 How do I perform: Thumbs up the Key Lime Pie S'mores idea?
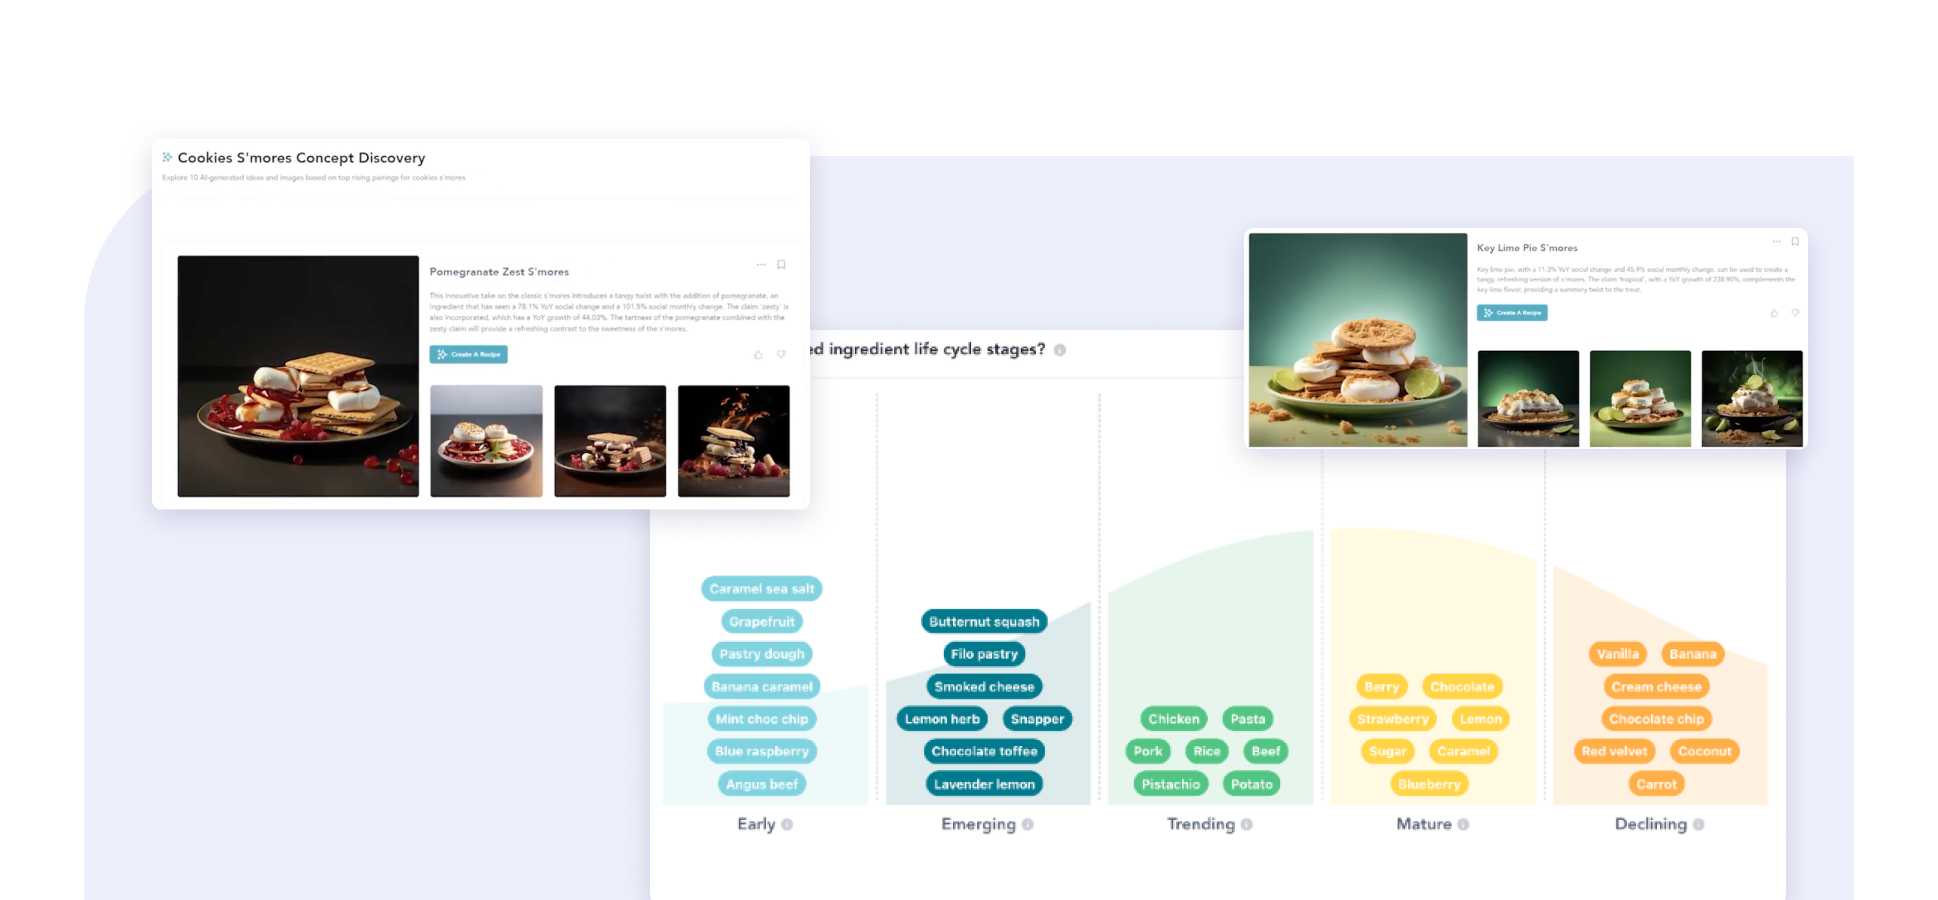pos(1775,313)
